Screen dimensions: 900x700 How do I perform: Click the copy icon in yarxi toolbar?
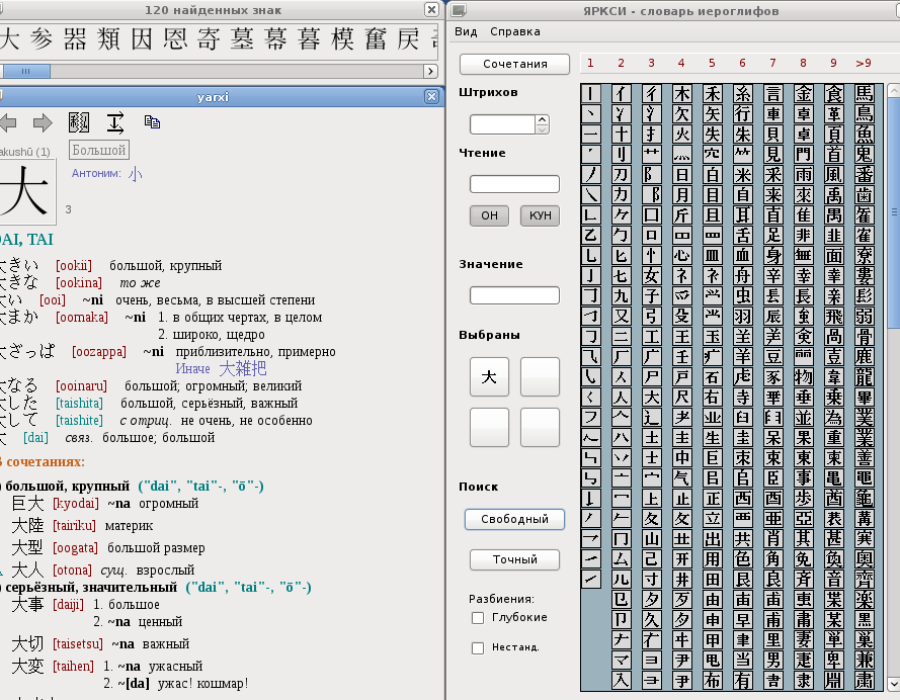(152, 122)
